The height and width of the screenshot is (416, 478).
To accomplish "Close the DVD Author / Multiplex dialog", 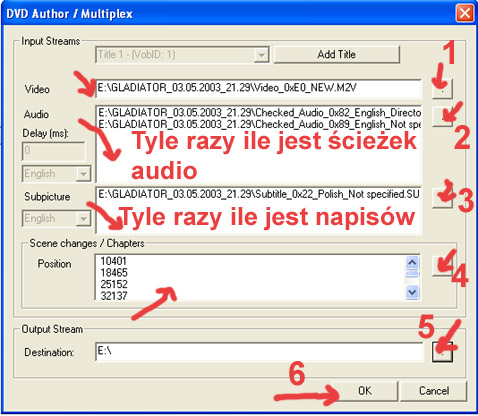I will pos(465,14).
